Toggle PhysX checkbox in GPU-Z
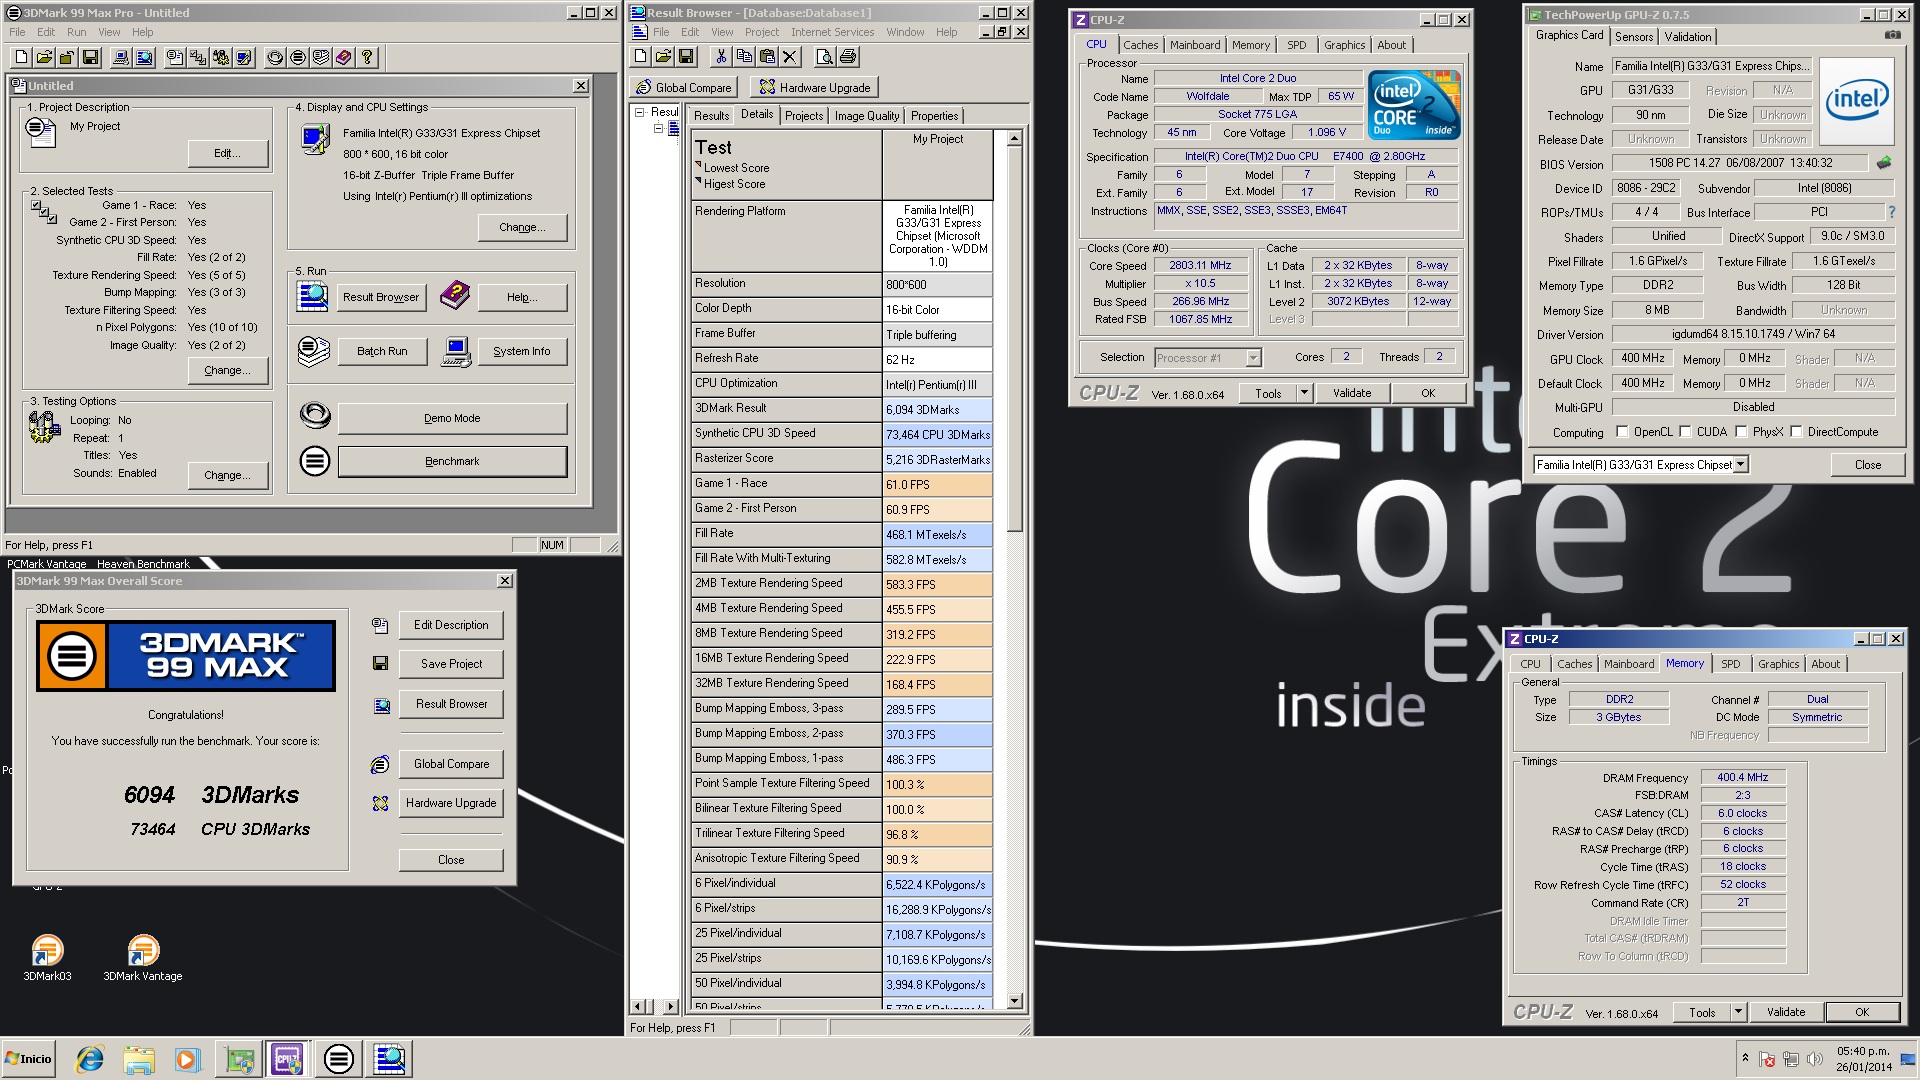Viewport: 1920px width, 1080px height. point(1741,432)
